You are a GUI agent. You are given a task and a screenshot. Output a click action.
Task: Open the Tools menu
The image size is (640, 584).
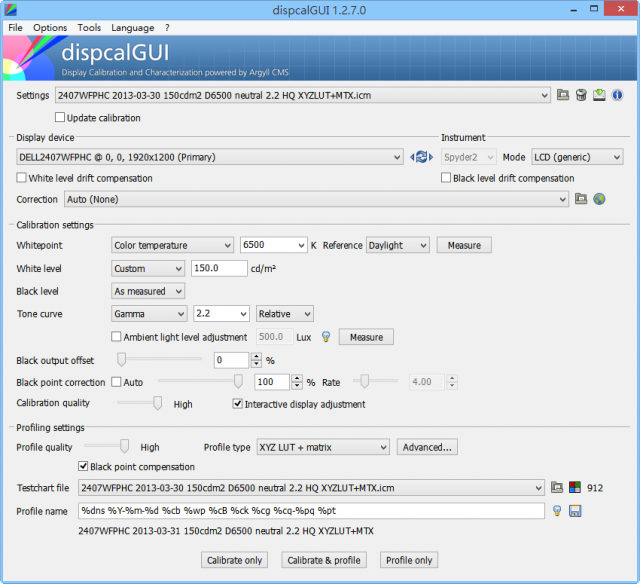point(89,28)
